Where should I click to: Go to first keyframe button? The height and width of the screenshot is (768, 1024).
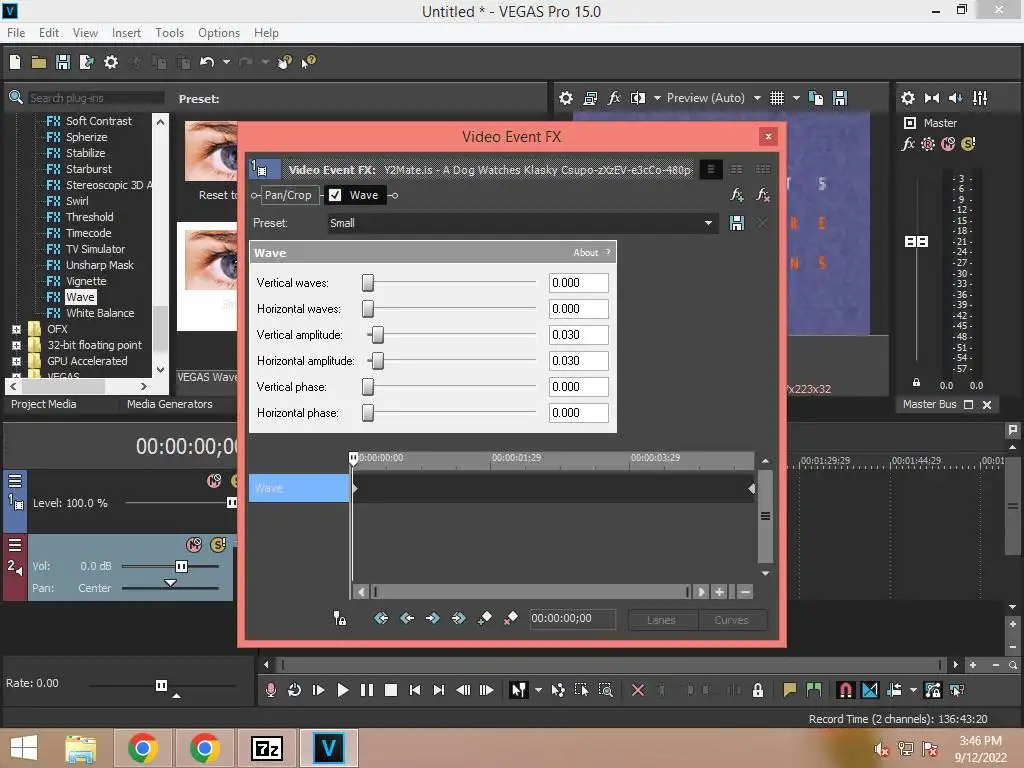[381, 618]
